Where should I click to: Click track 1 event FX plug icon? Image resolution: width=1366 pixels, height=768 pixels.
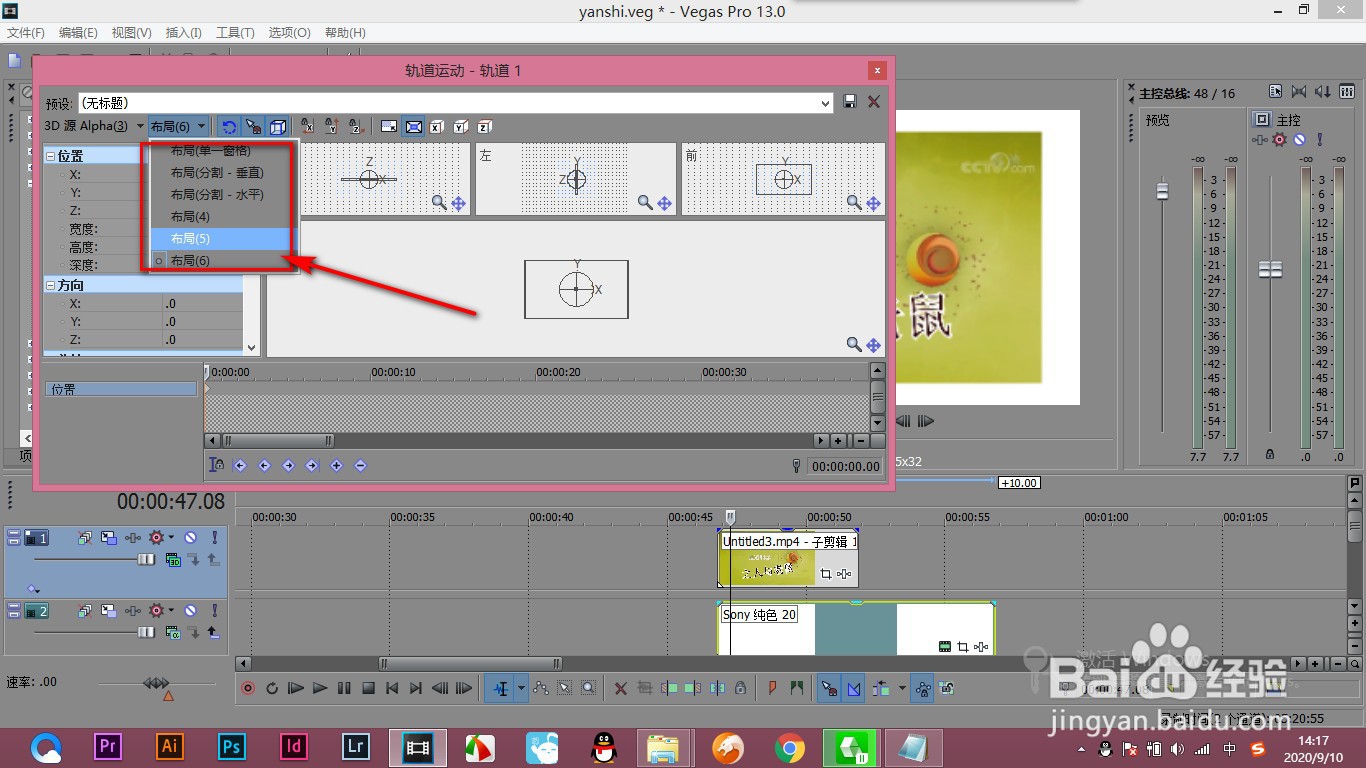(x=132, y=538)
